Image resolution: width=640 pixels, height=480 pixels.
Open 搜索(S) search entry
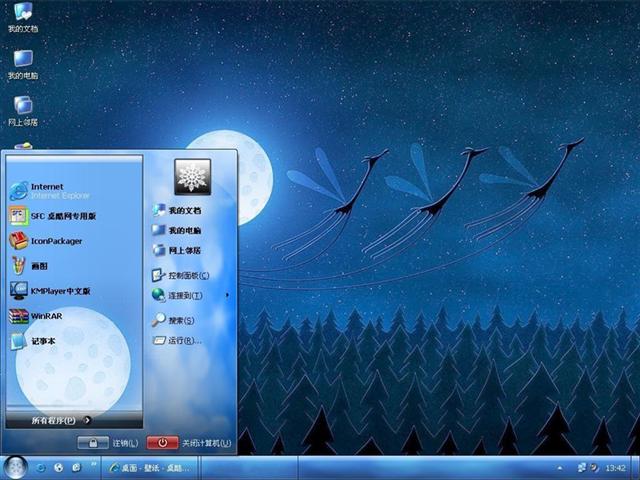(173, 320)
